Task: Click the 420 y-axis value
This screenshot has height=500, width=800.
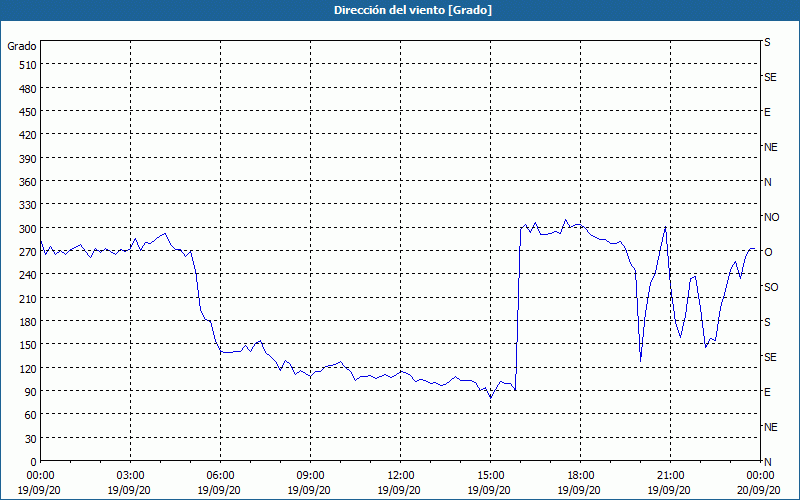Action: [x=28, y=135]
